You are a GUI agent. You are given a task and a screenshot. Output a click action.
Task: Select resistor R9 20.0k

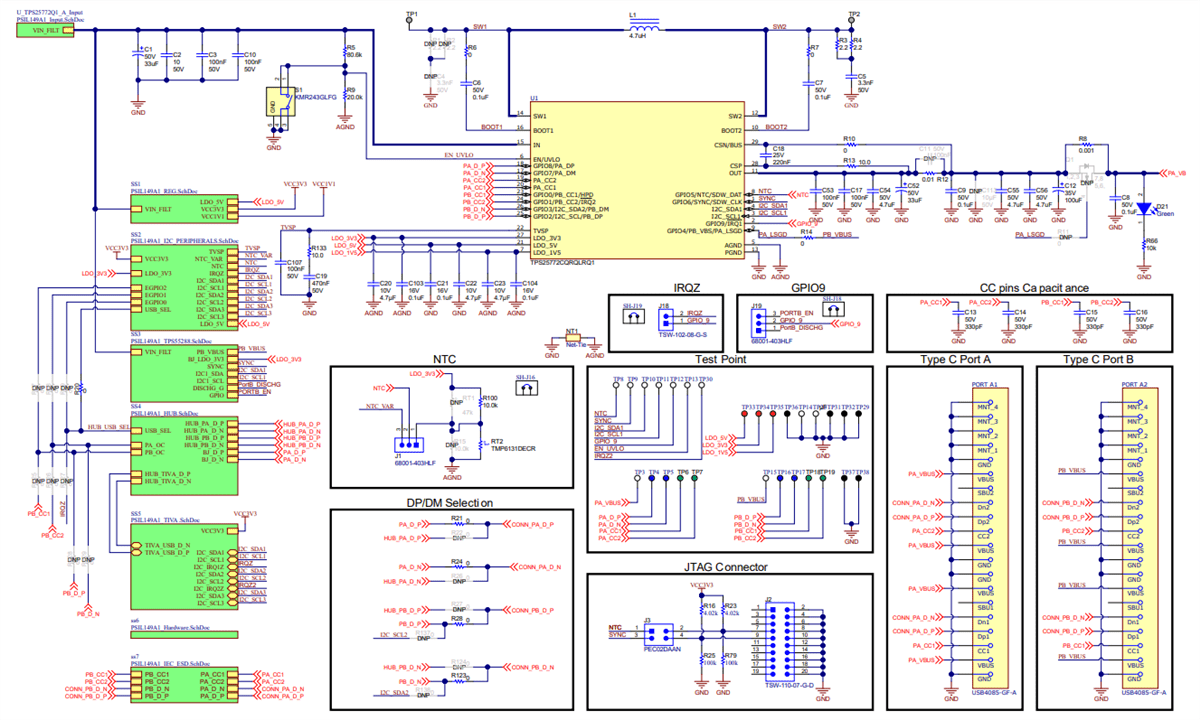click(345, 95)
